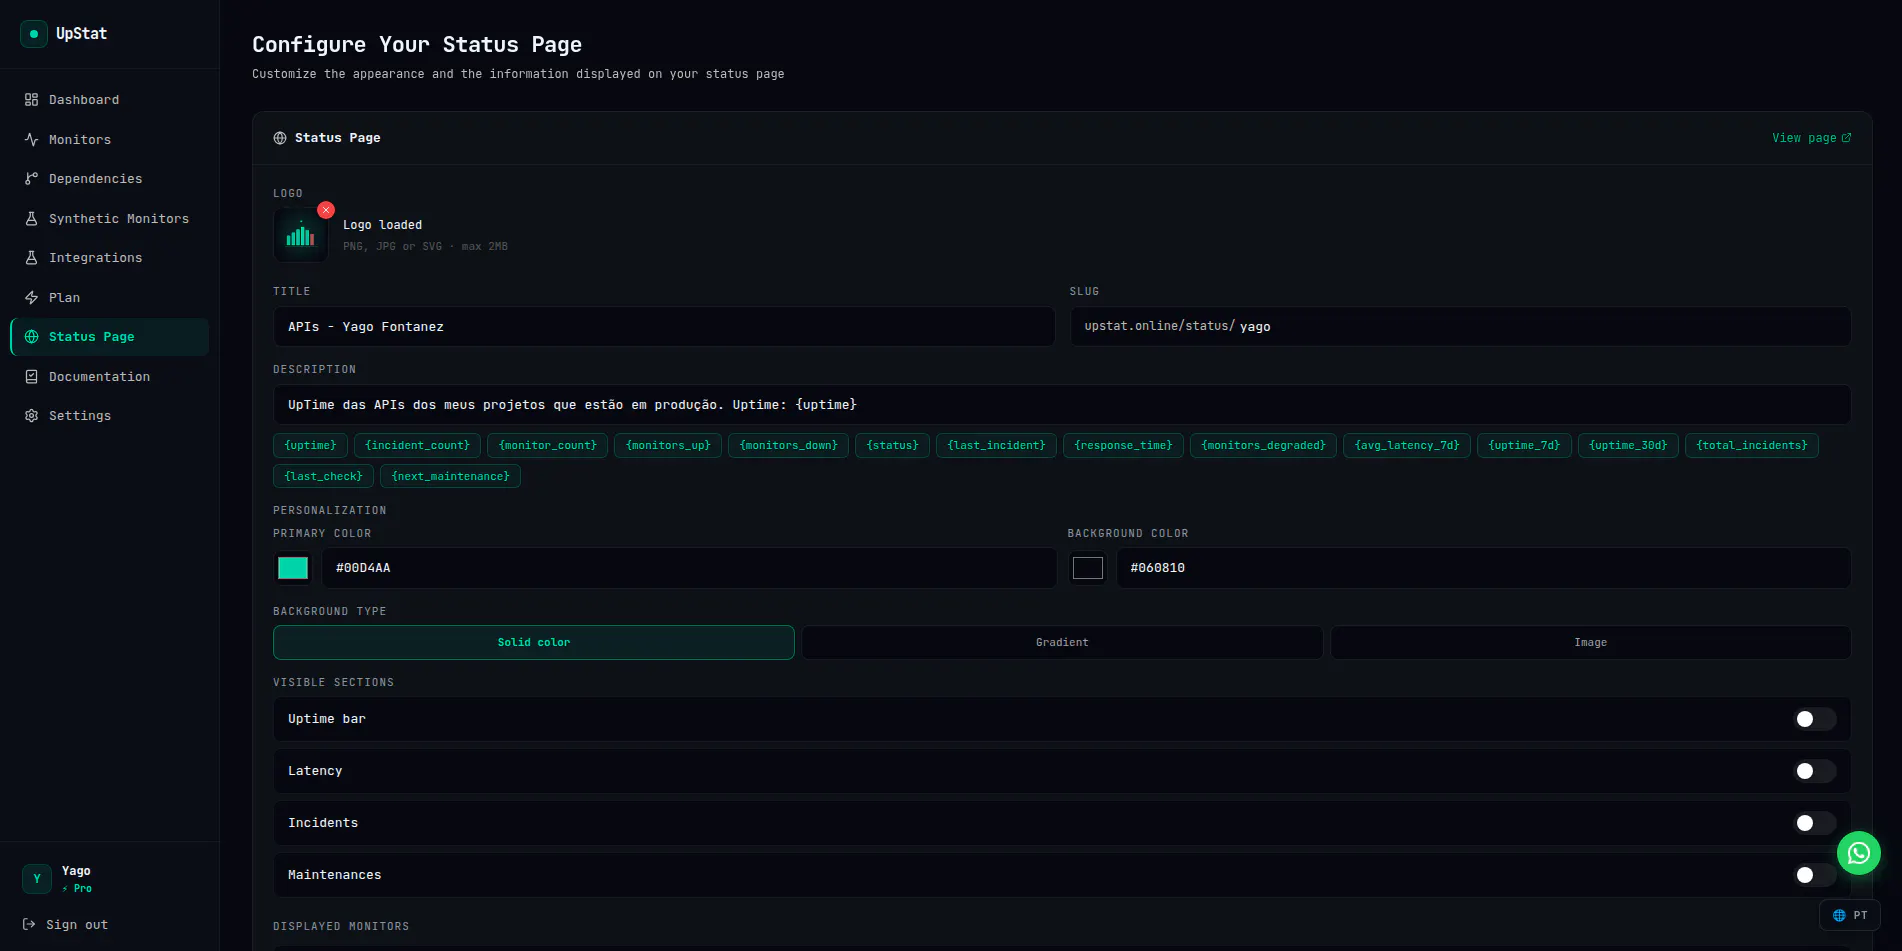Select Image background type

[1590, 643]
